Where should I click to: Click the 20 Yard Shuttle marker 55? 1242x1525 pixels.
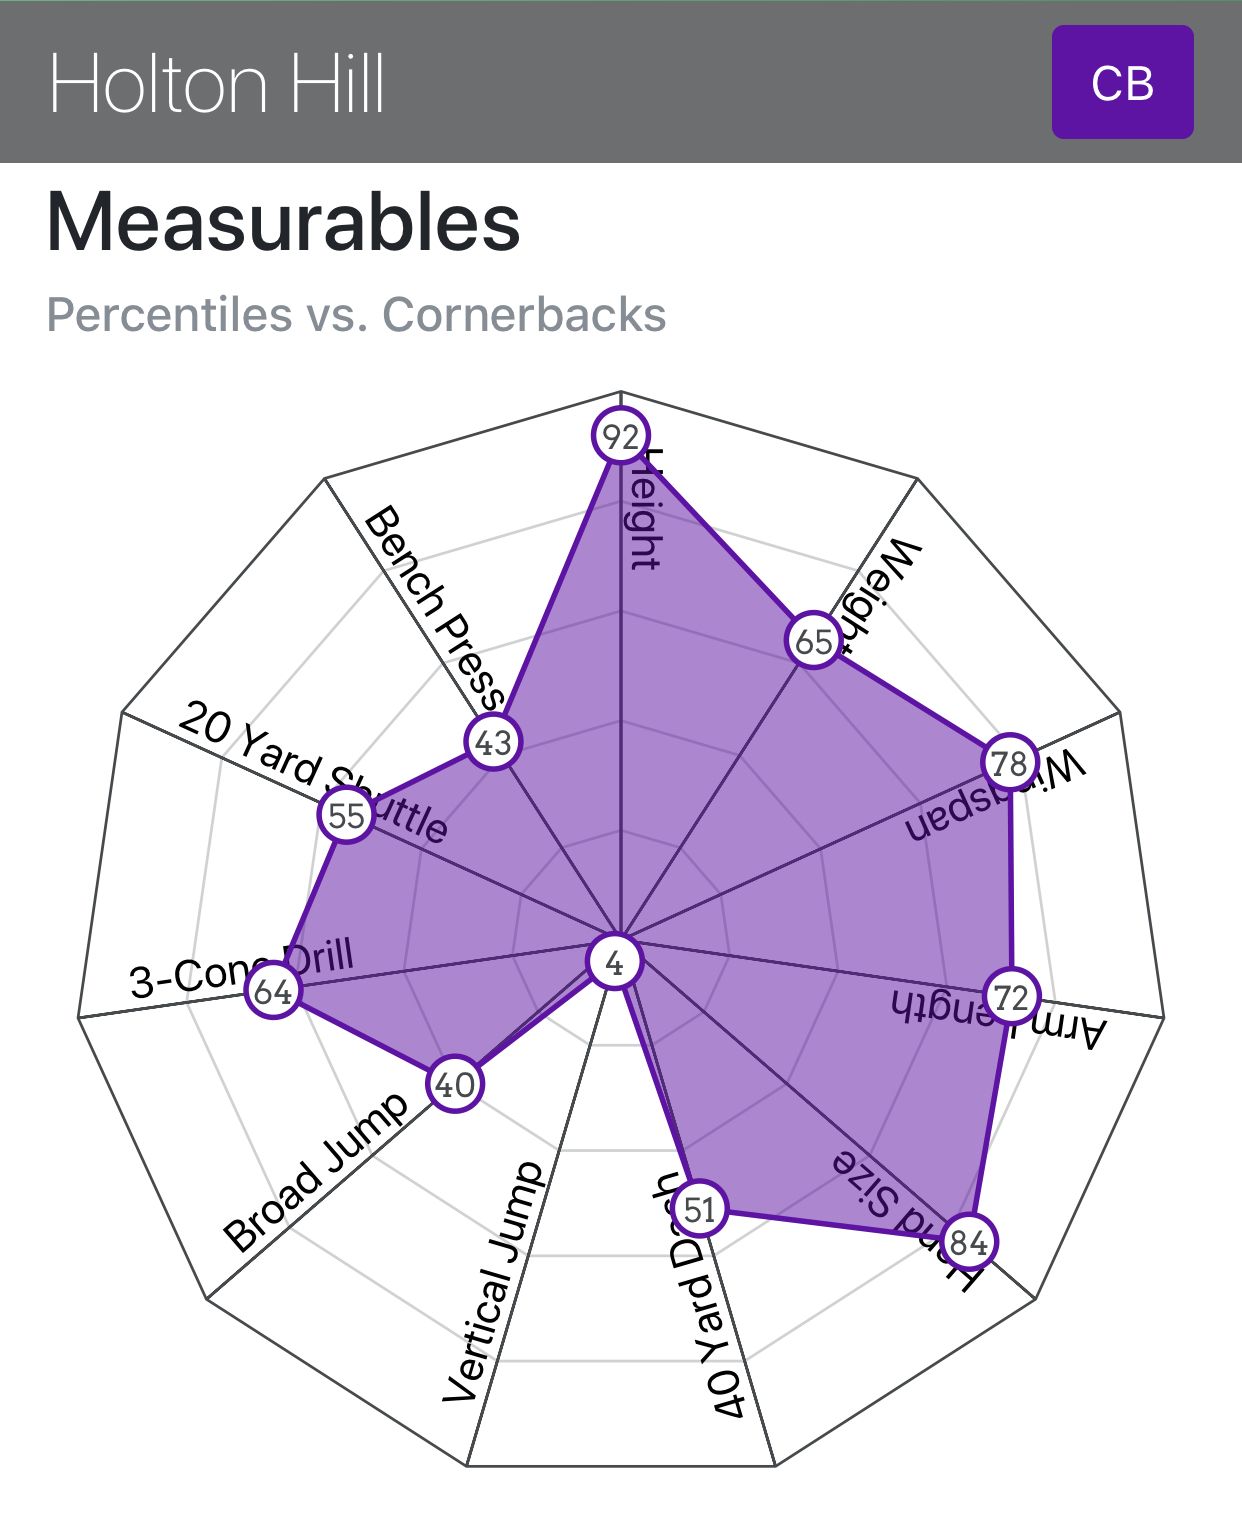click(x=346, y=815)
